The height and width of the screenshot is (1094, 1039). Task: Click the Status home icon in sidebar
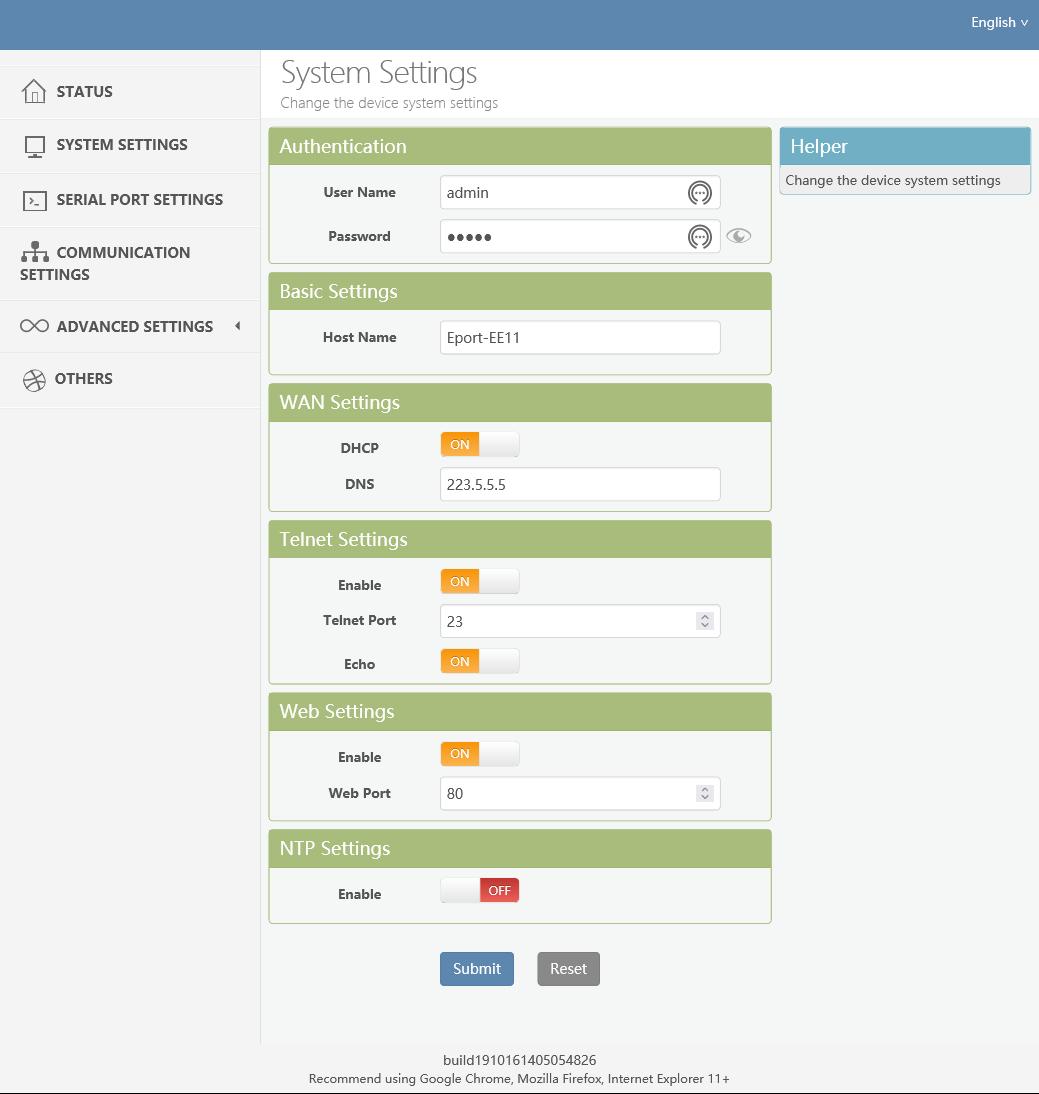click(34, 92)
